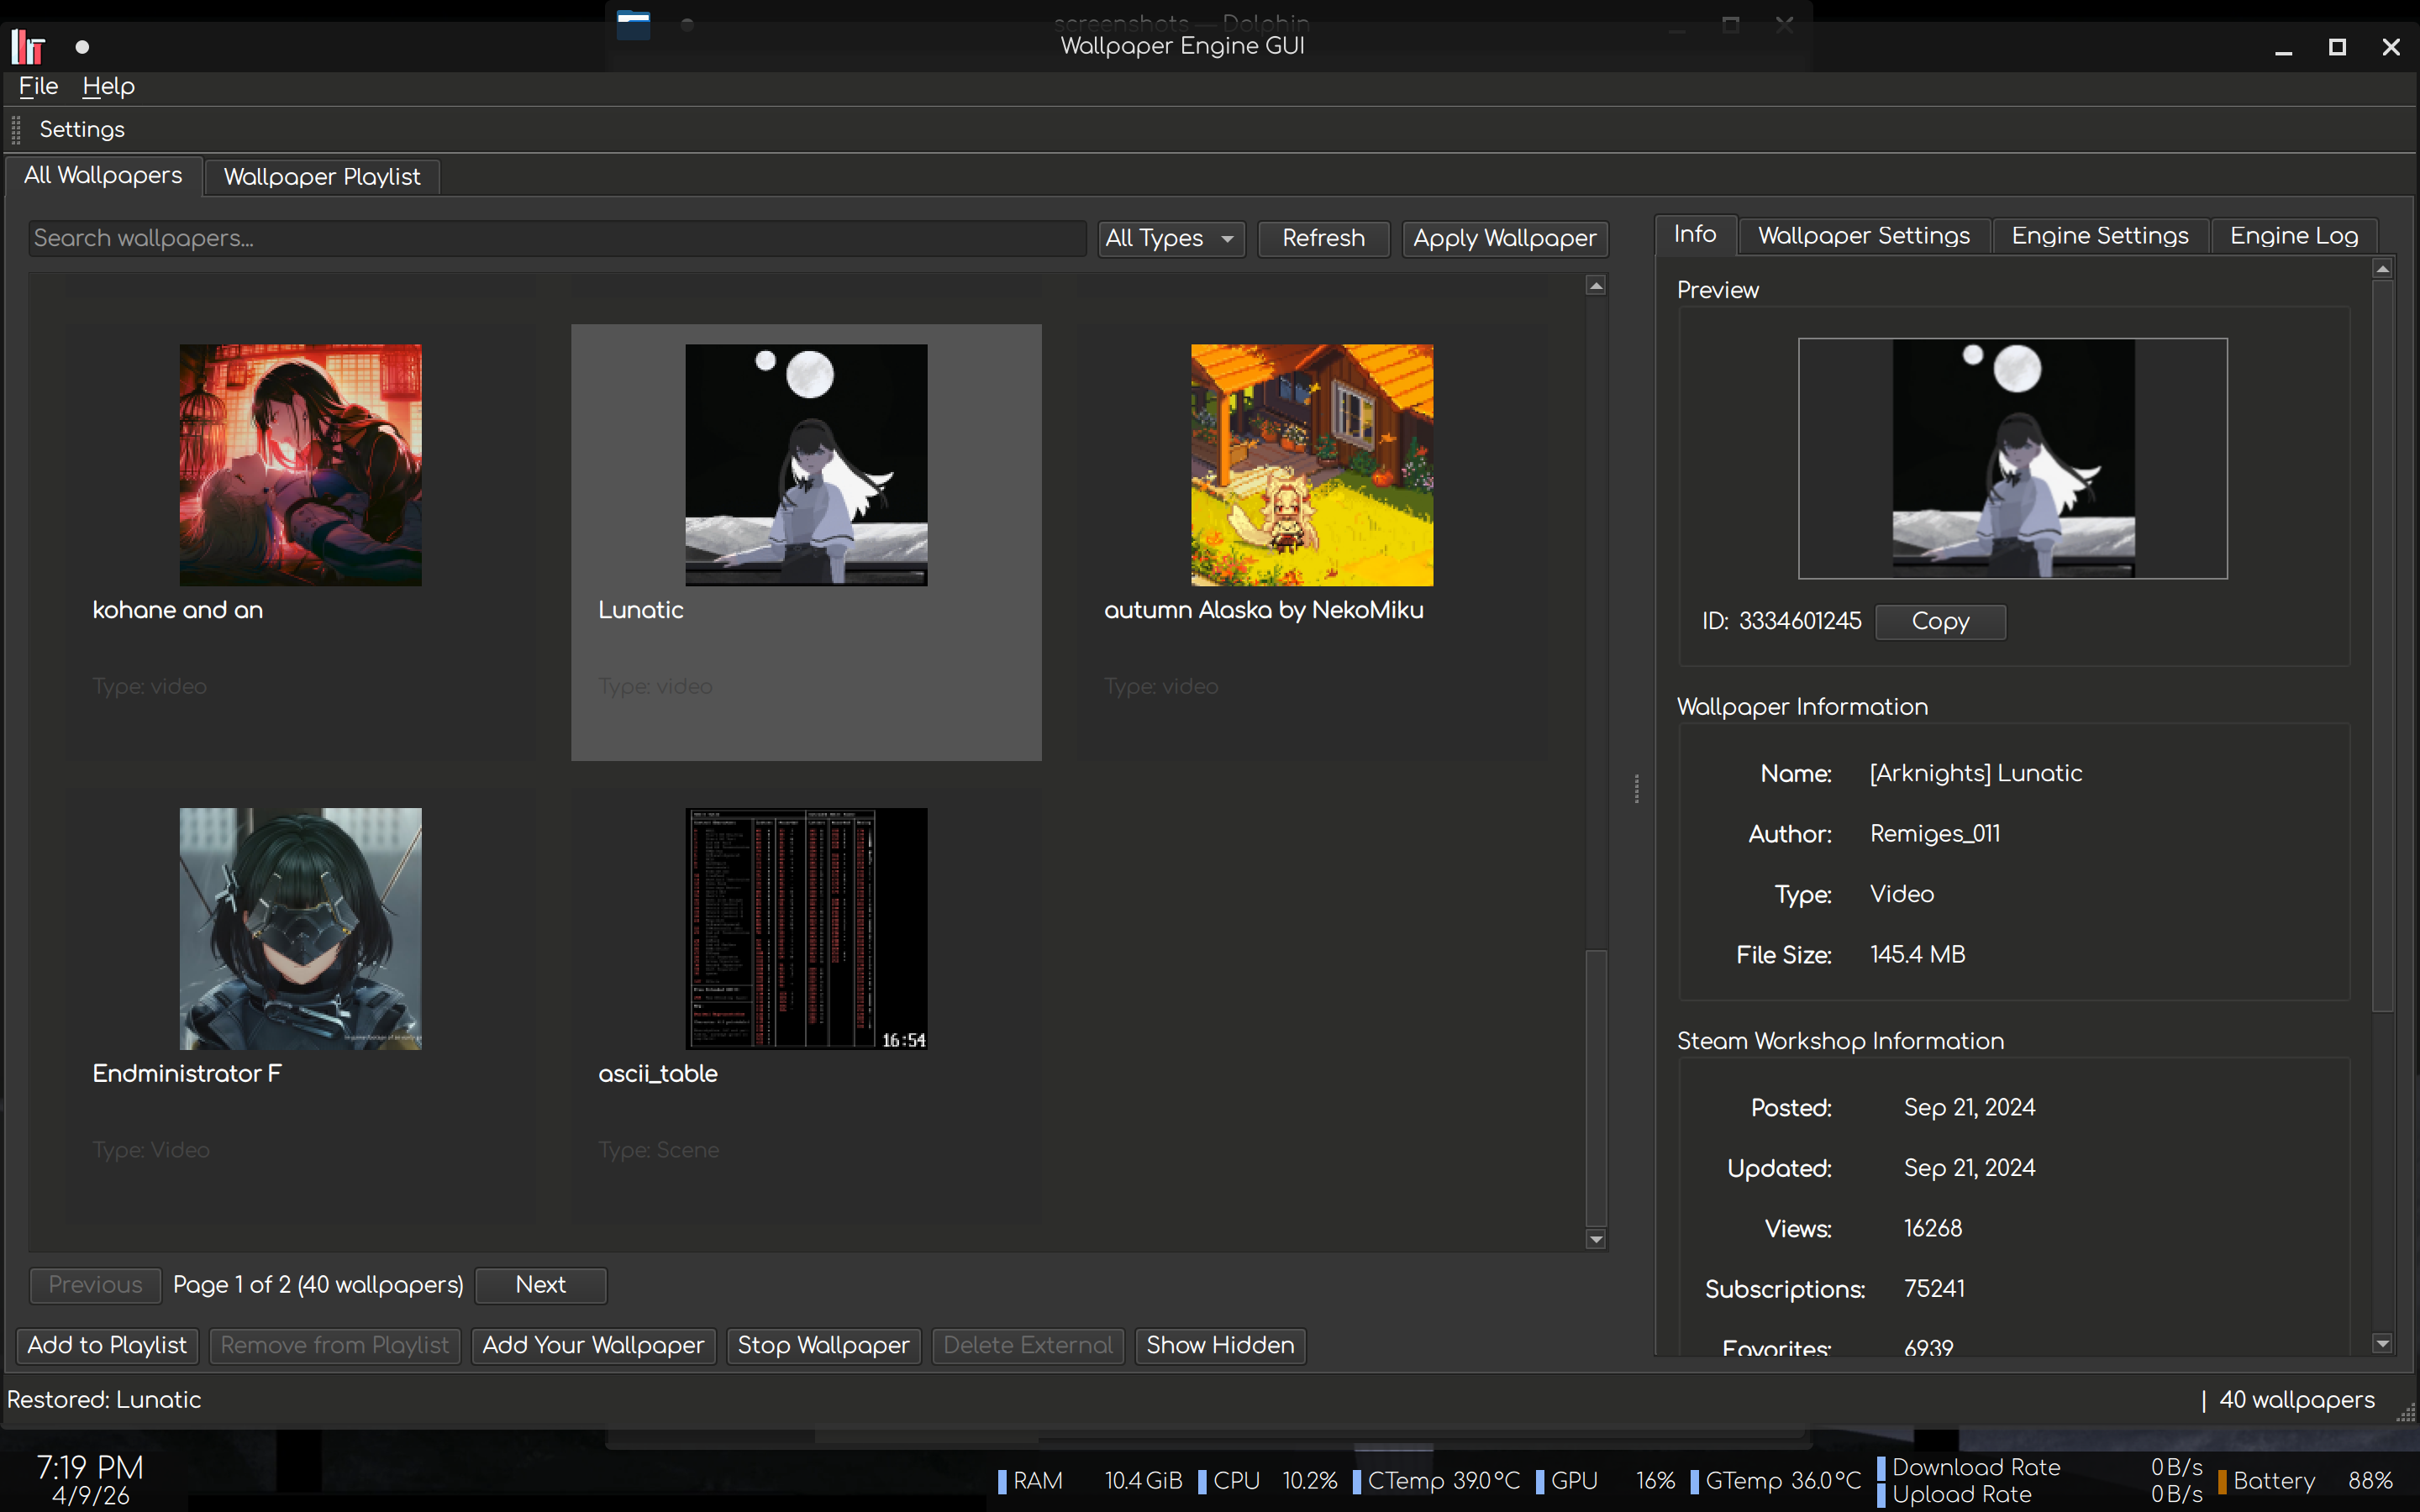Click the wallpaper grid scroll up arrow
The image size is (2420, 1512).
pos(1596,286)
